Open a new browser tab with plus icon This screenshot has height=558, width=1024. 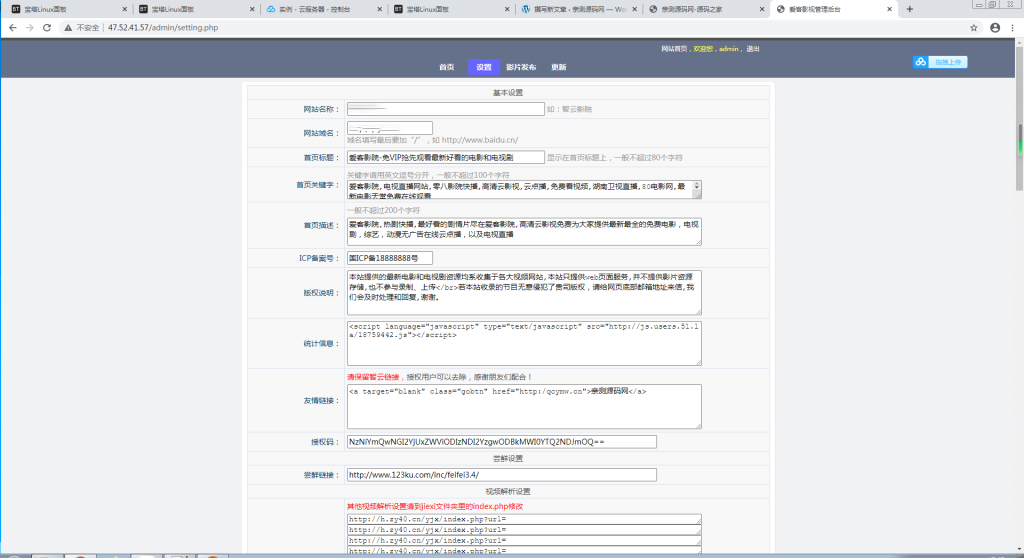(x=909, y=9)
